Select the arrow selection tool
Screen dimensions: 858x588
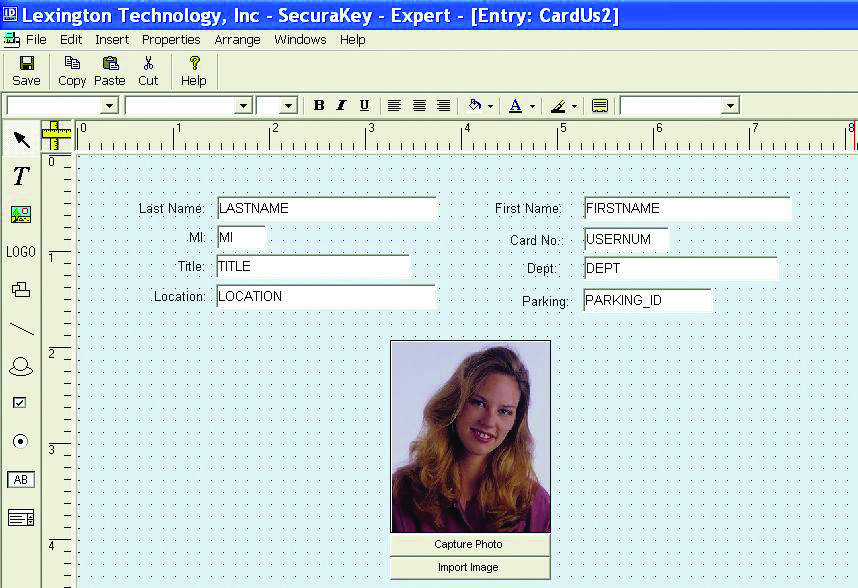pos(21,139)
